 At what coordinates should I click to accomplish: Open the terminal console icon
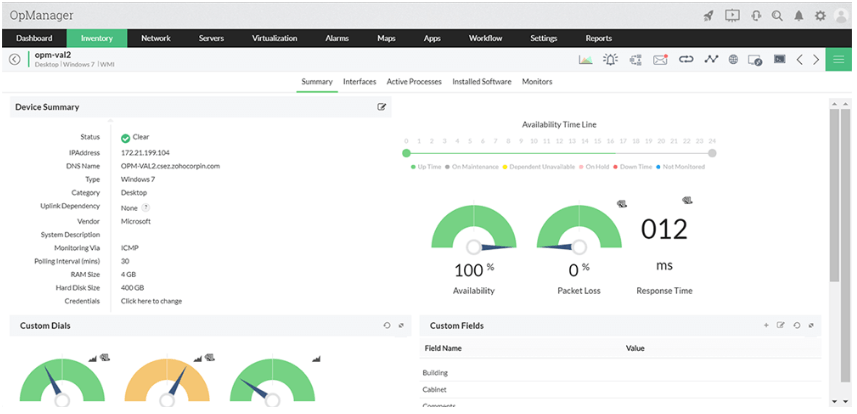[x=779, y=60]
